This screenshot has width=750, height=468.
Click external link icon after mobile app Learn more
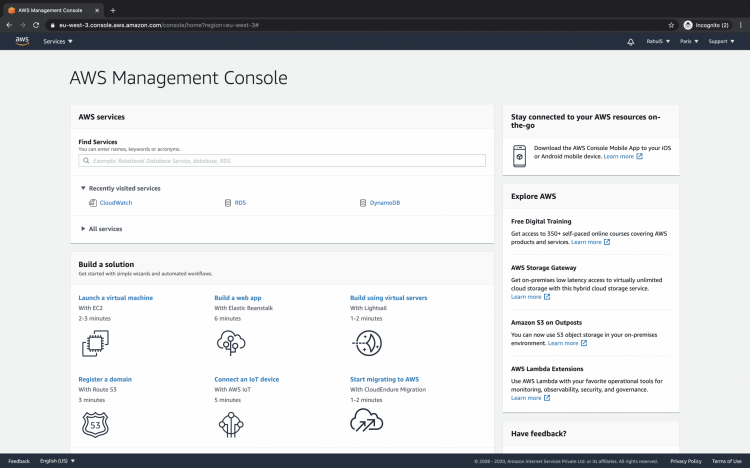tap(640, 156)
